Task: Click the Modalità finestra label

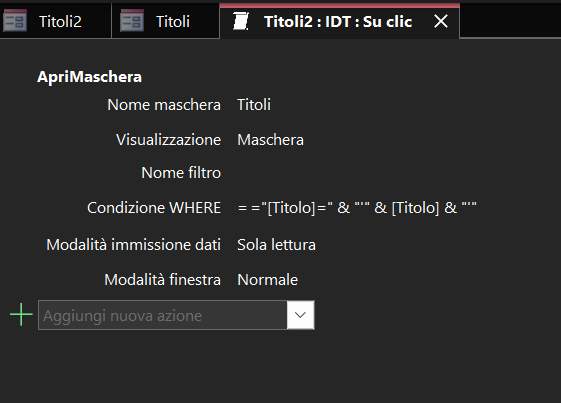Action: [x=163, y=280]
